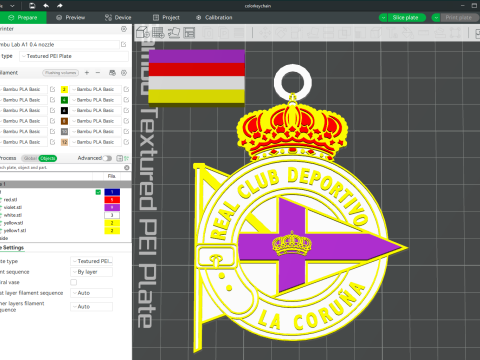Viewport: 480px width, 360px height.
Task: Click filament 12 tan color swatch
Action: (x=64, y=142)
